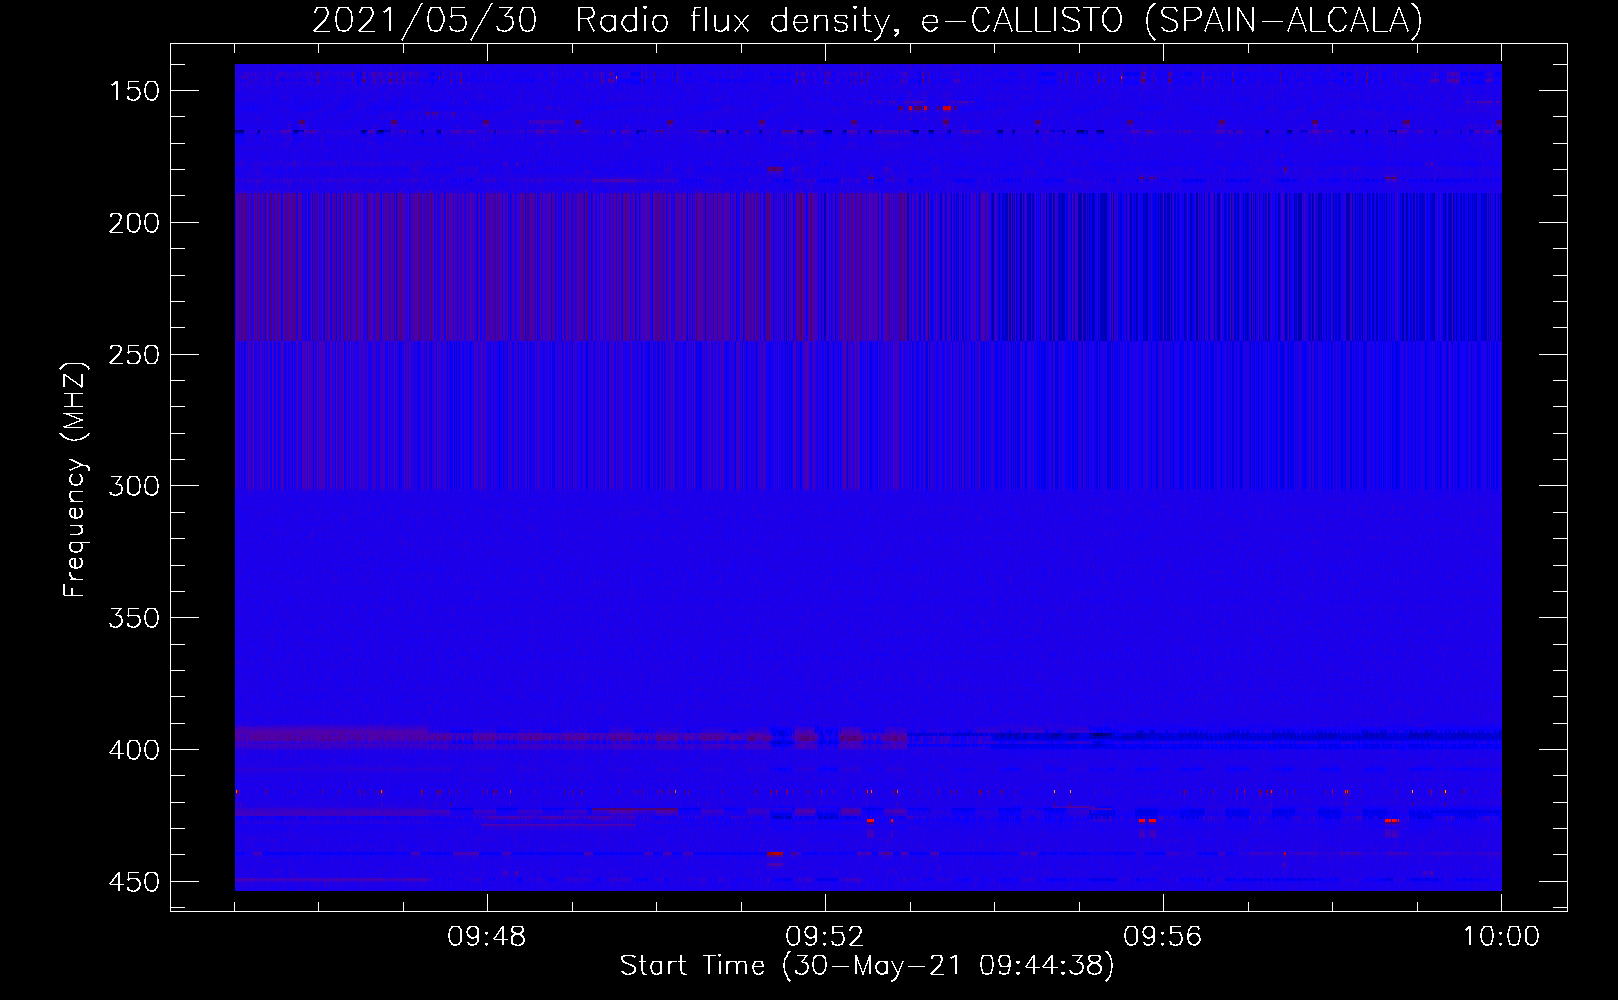The width and height of the screenshot is (1618, 1000).
Task: Click the 400 frequency tick label
Action: pos(134,750)
